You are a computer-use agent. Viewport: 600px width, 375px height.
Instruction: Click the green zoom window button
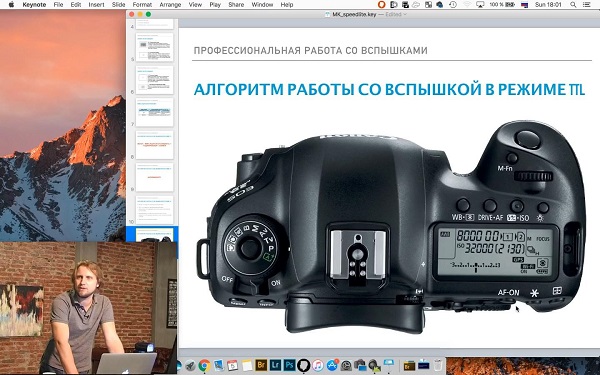point(148,15)
